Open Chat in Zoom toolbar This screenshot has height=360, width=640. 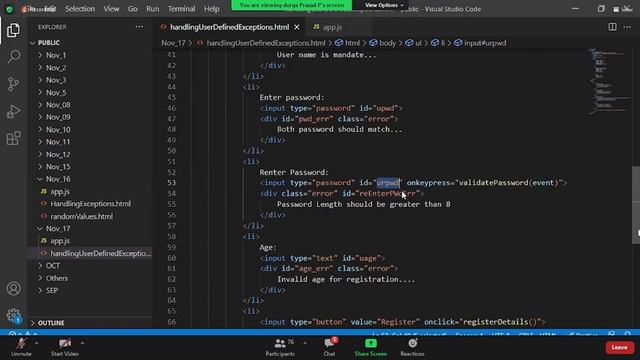[329, 347]
